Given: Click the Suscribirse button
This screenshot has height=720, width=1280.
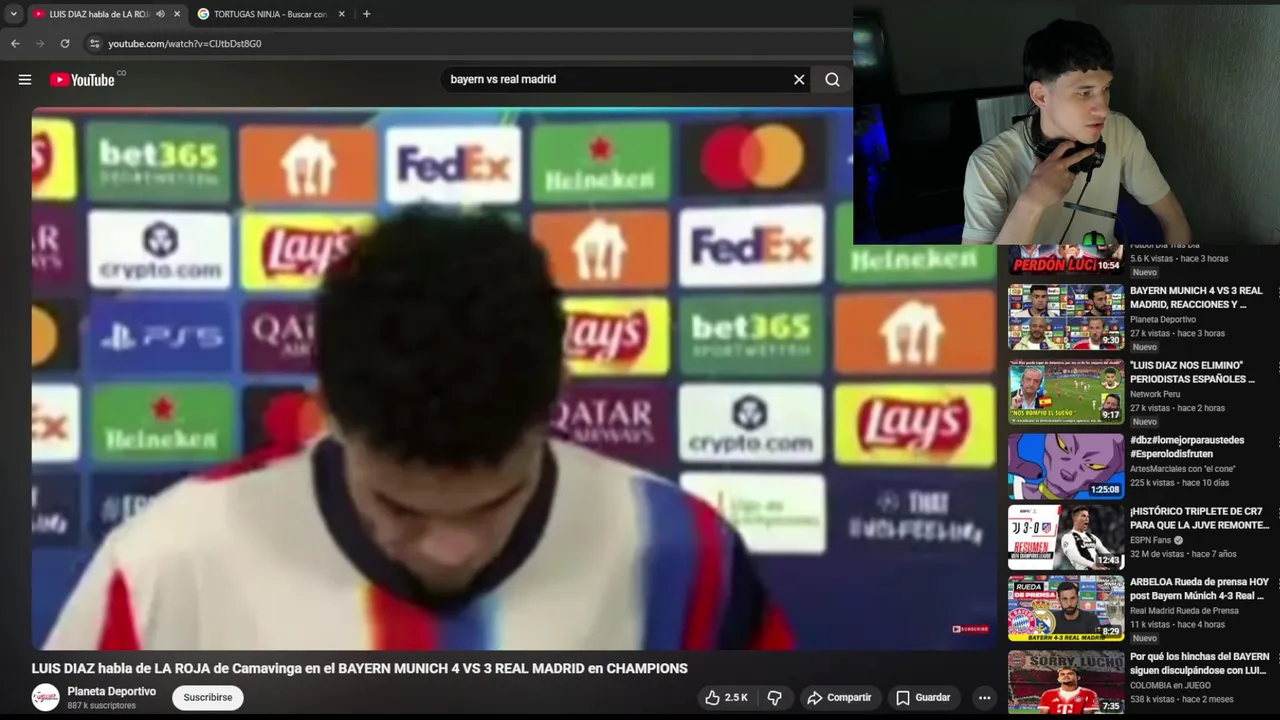Looking at the screenshot, I should [x=208, y=698].
